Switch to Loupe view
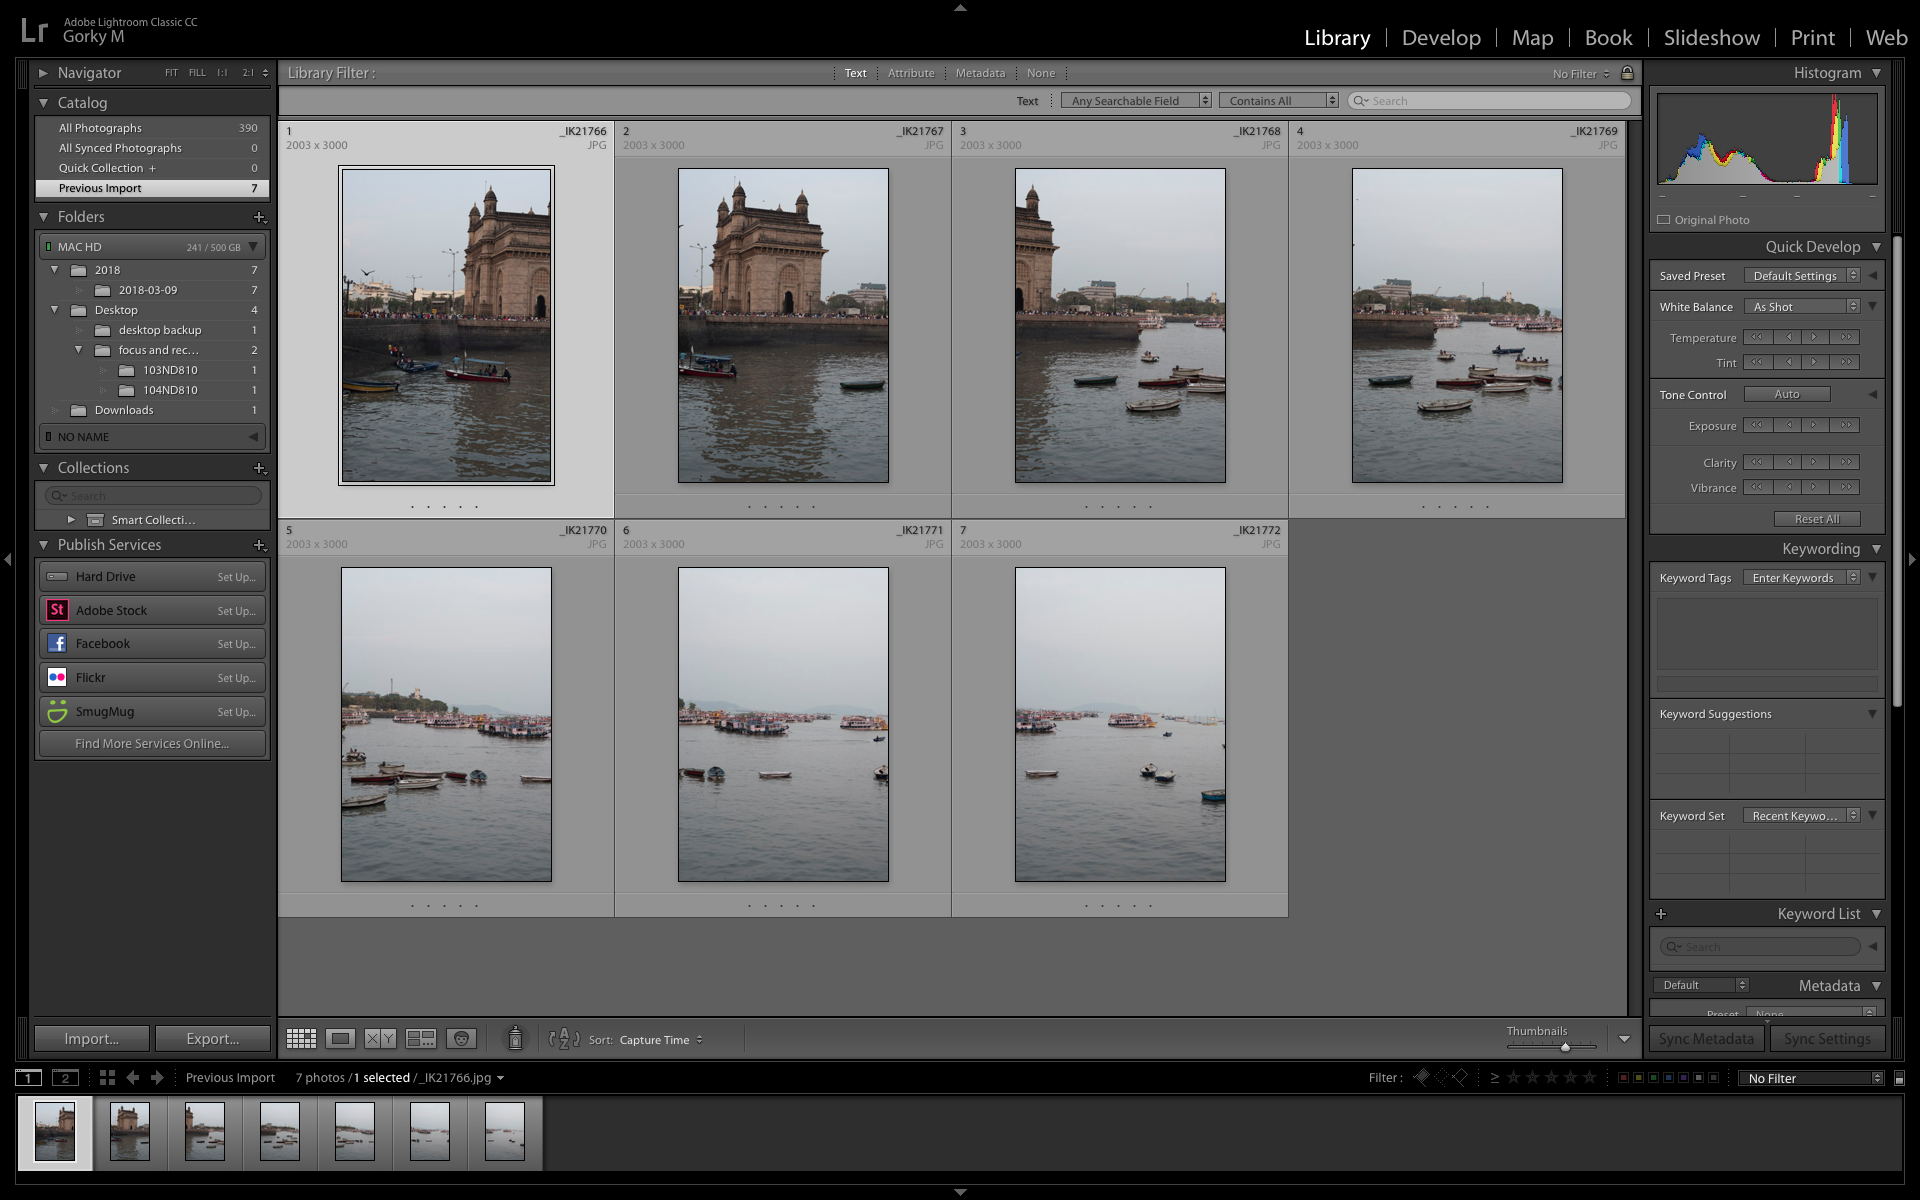The height and width of the screenshot is (1200, 1920). (340, 1039)
